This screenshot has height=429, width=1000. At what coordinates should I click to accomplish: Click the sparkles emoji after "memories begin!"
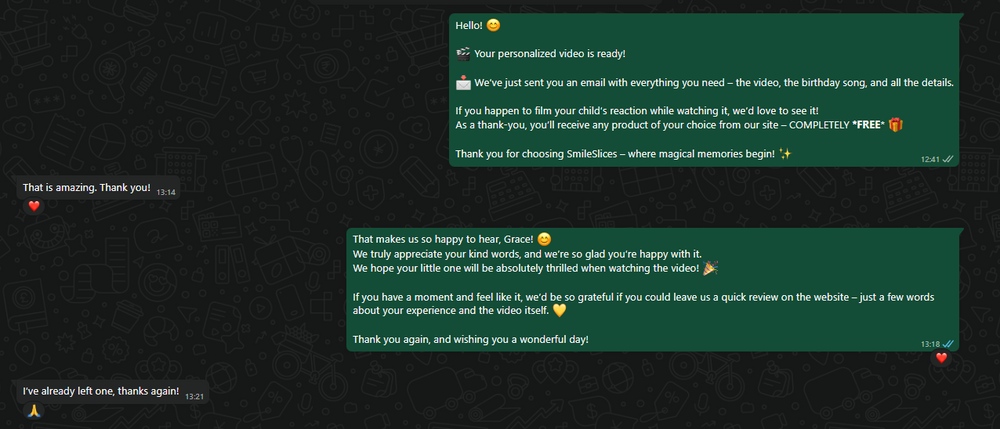tap(785, 154)
